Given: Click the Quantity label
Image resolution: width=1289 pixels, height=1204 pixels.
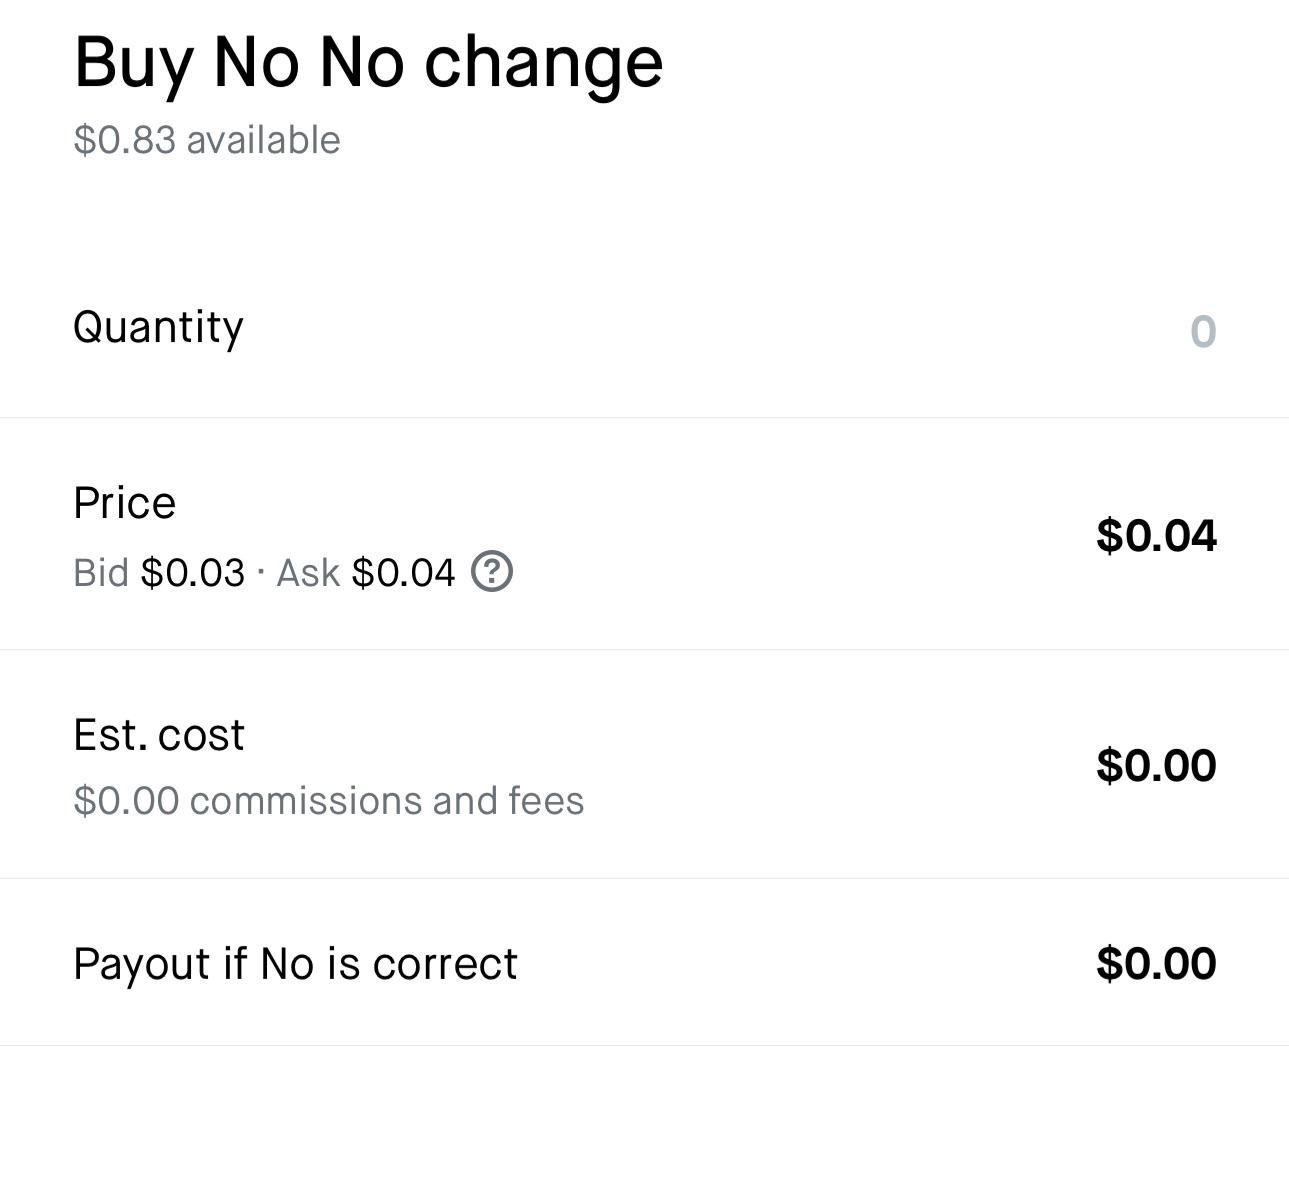Looking at the screenshot, I should point(158,328).
